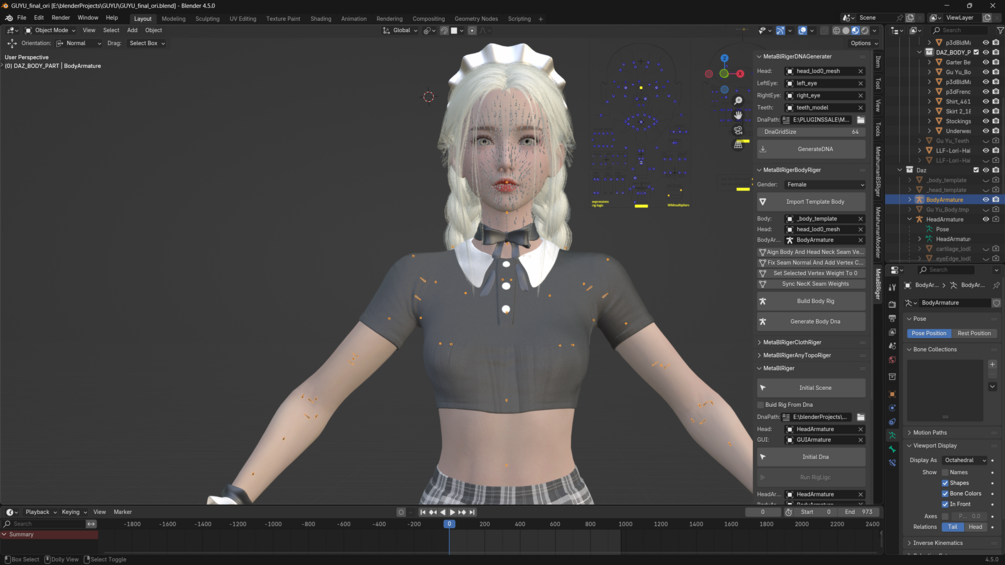Open the Render menu
Viewport: 1005px width, 565px height.
click(x=60, y=18)
